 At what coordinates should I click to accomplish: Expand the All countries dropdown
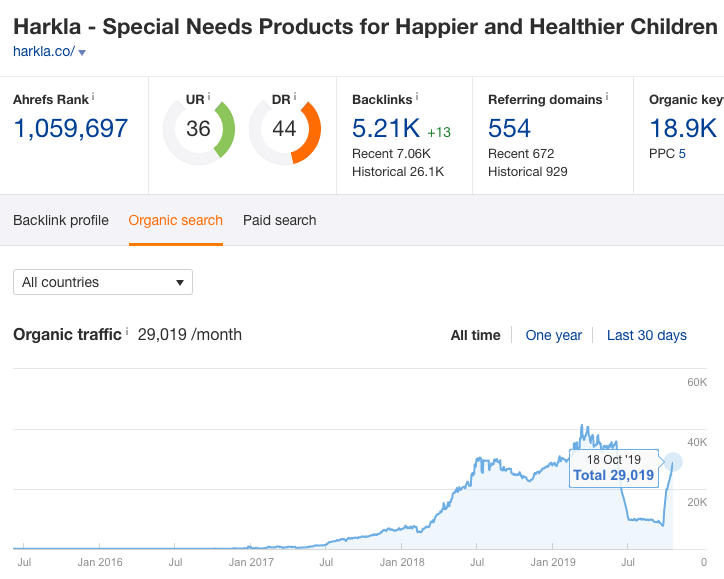pos(103,282)
